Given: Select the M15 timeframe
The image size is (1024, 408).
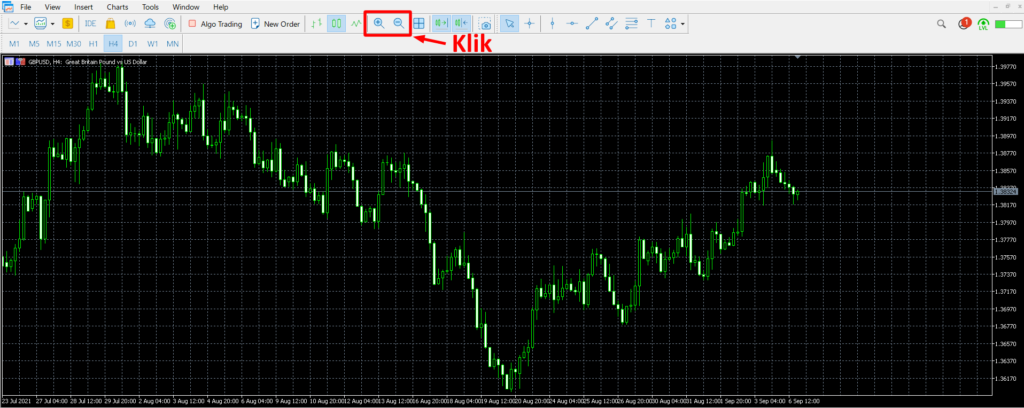Looking at the screenshot, I should [x=53, y=44].
